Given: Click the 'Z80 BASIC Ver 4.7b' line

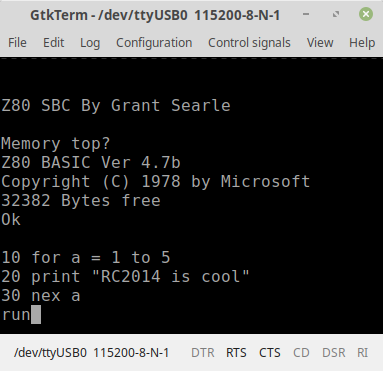Looking at the screenshot, I should pyautogui.click(x=91, y=163).
